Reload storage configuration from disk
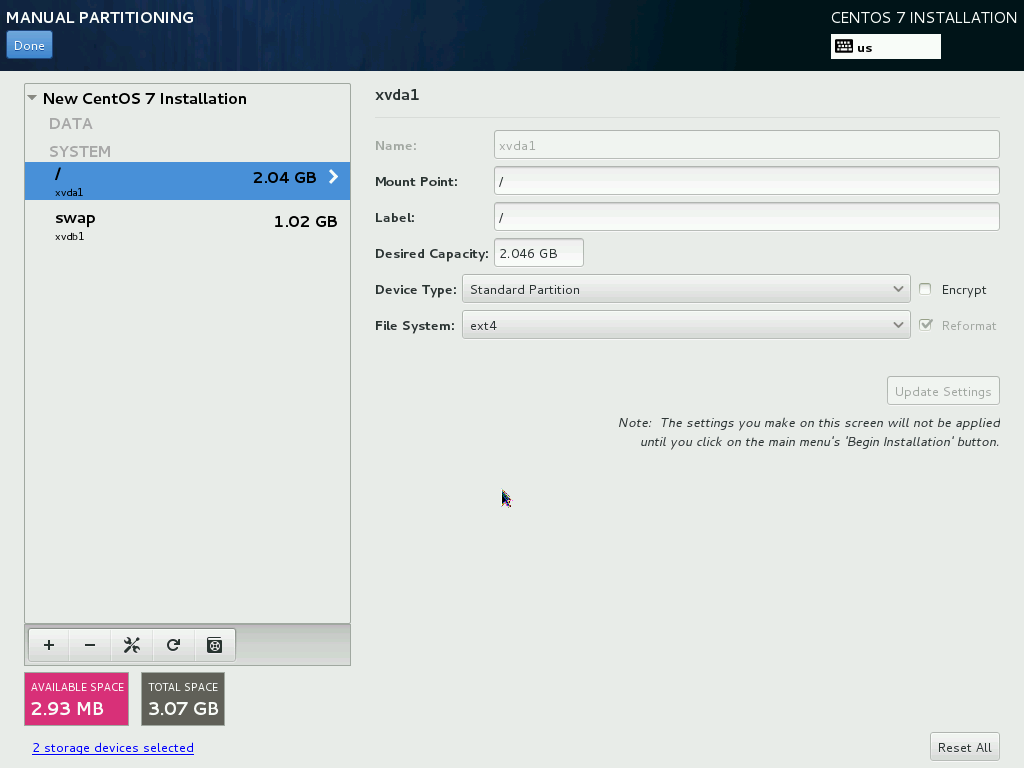This screenshot has width=1024, height=768. coord(173,645)
